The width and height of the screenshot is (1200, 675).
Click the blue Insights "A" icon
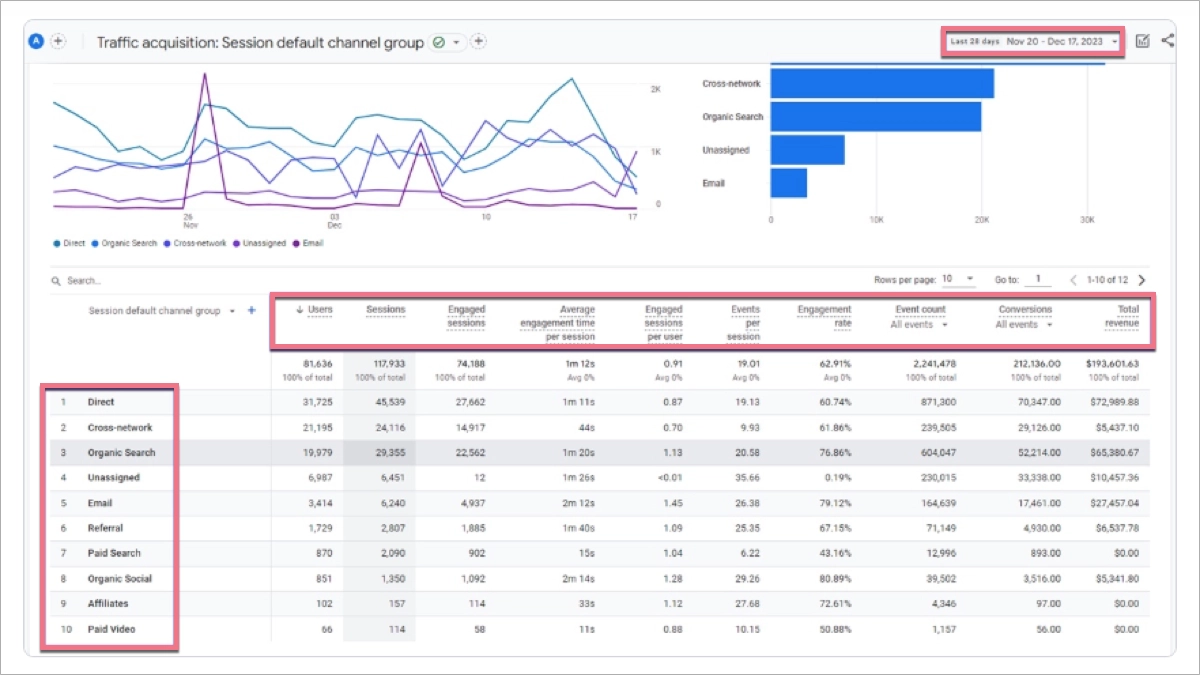pos(35,40)
